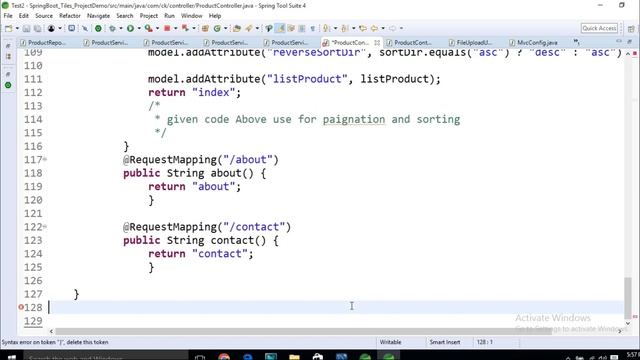Click the red Stop/terminate icon
This screenshot has width=640, height=360.
167,28
